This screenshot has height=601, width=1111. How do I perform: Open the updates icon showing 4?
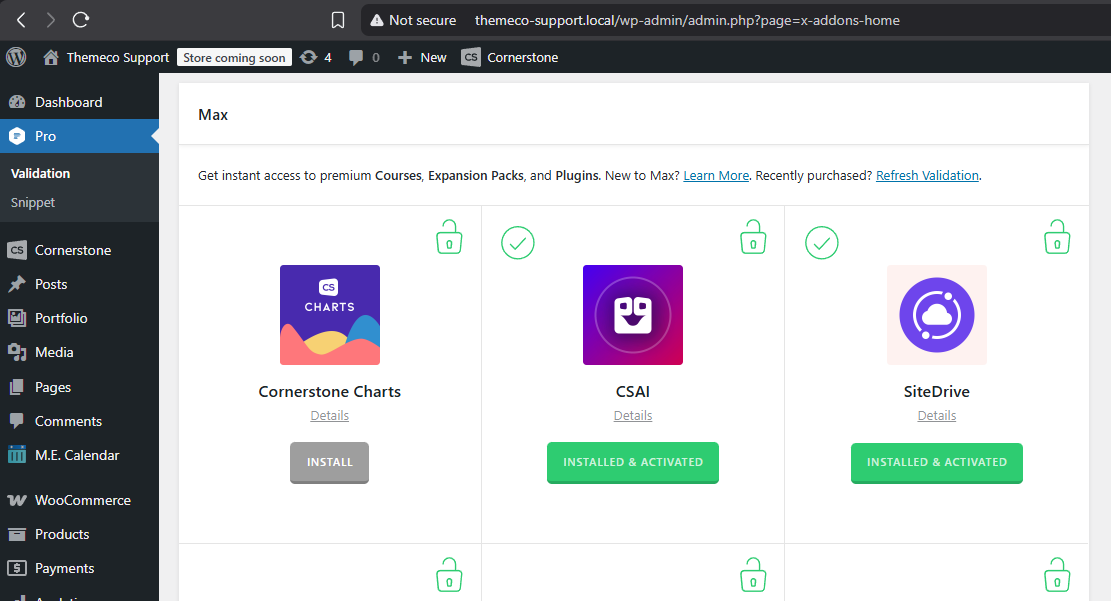tap(315, 57)
